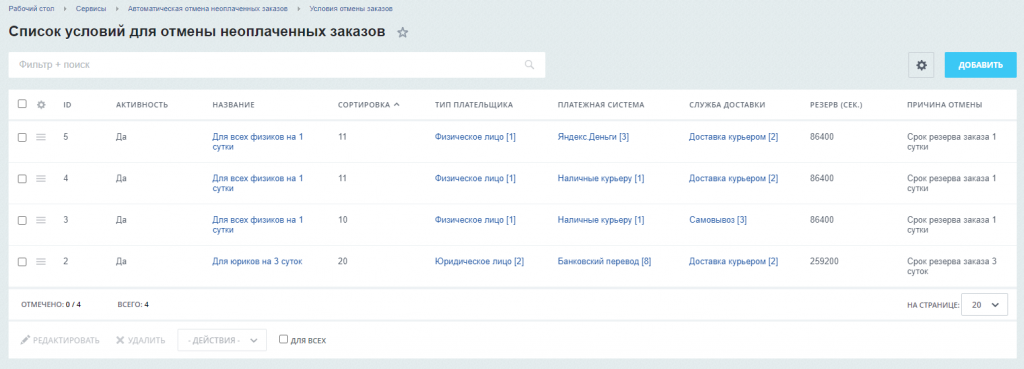Check the row with ID 5

click(22, 137)
